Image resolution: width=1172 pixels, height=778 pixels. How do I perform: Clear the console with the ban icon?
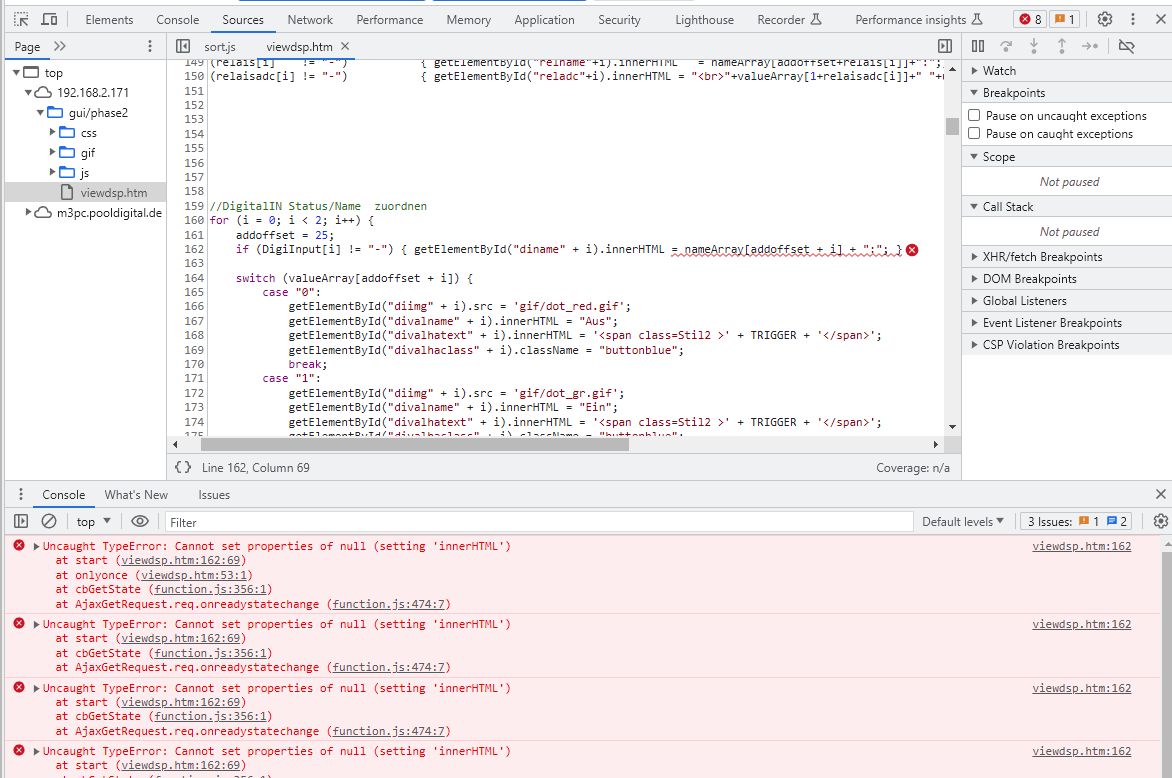pyautogui.click(x=49, y=521)
